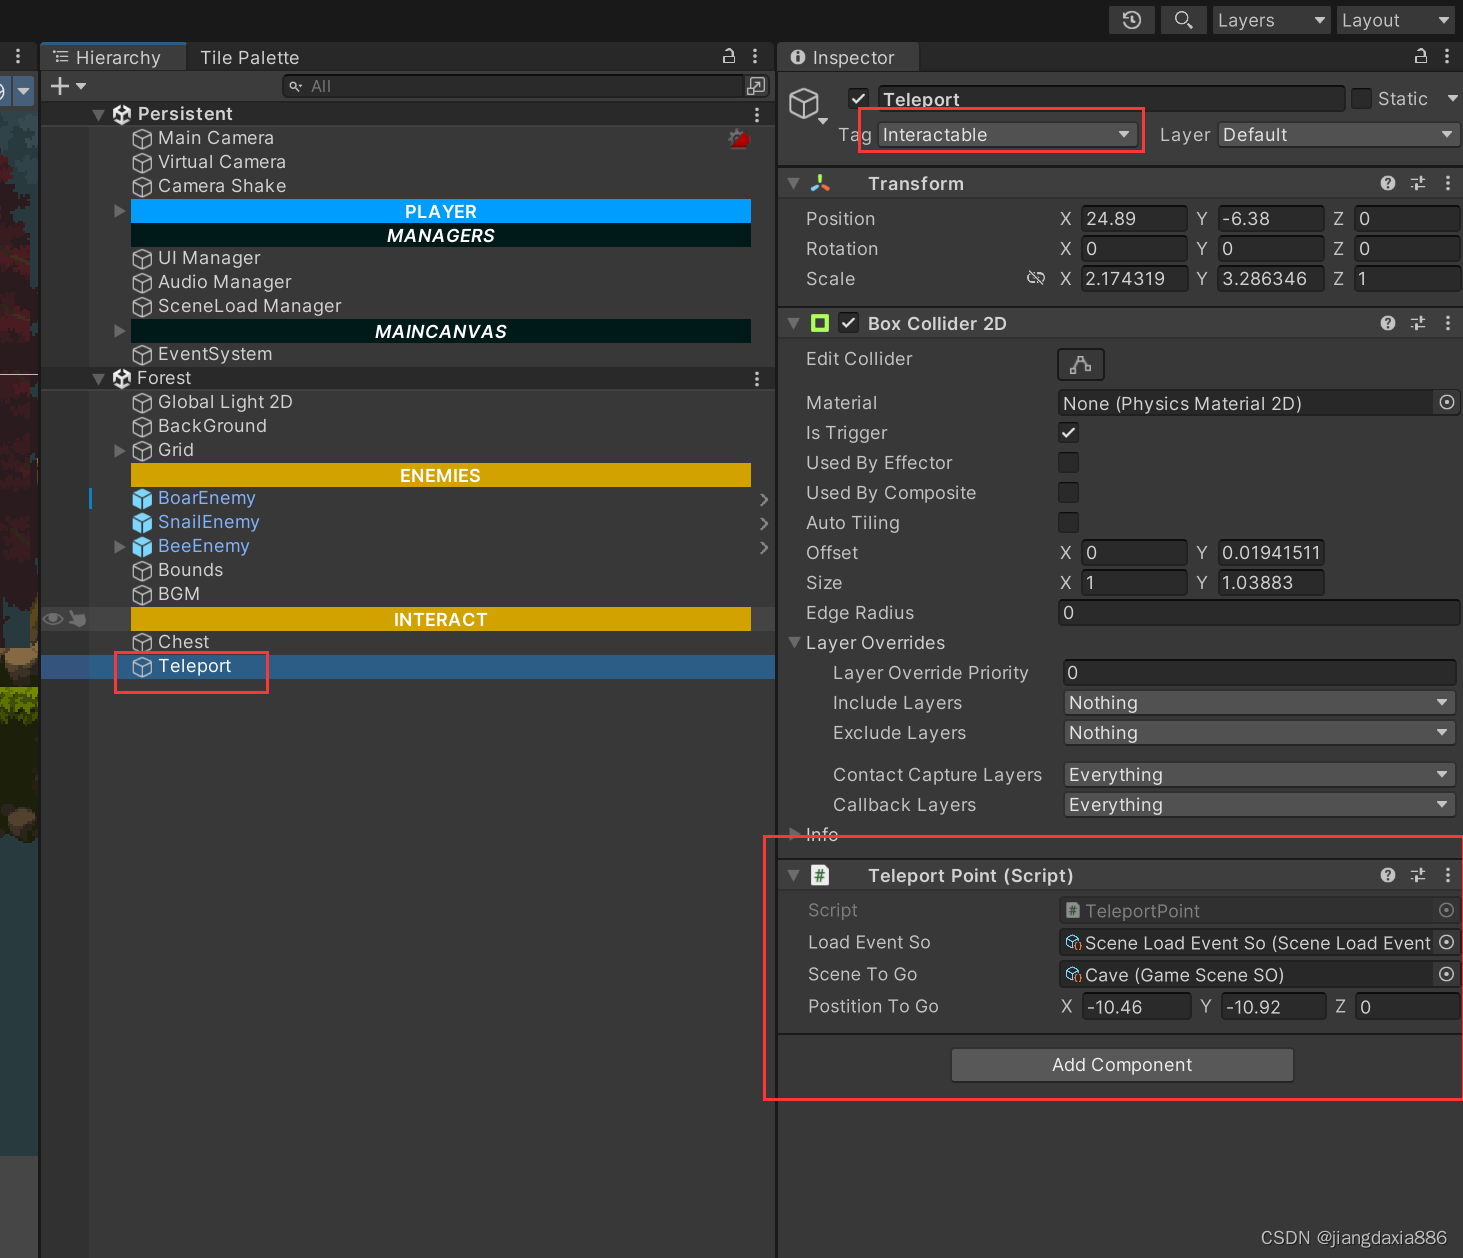Image resolution: width=1463 pixels, height=1258 pixels.
Task: Open the Inspector panel kebab menu
Action: [1447, 57]
